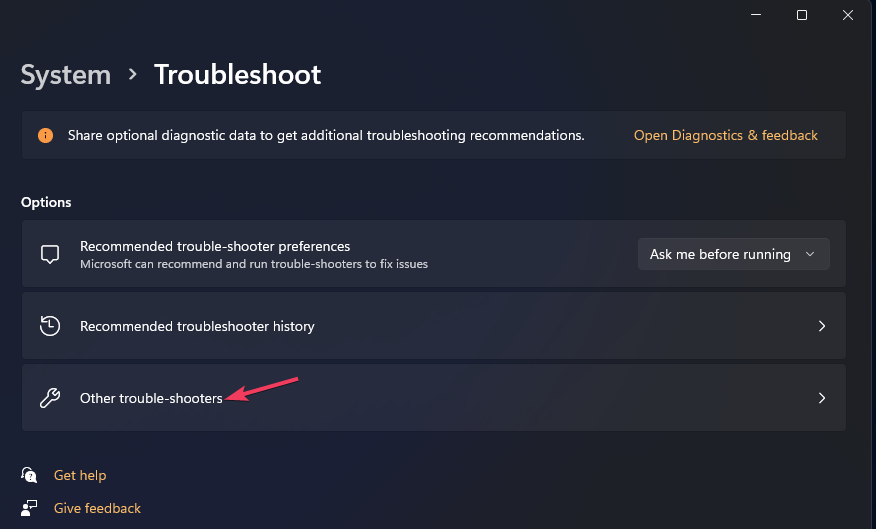Screen dimensions: 876x529
Task: Click the wrench icon for other trouble-shooters
Action: (x=50, y=398)
